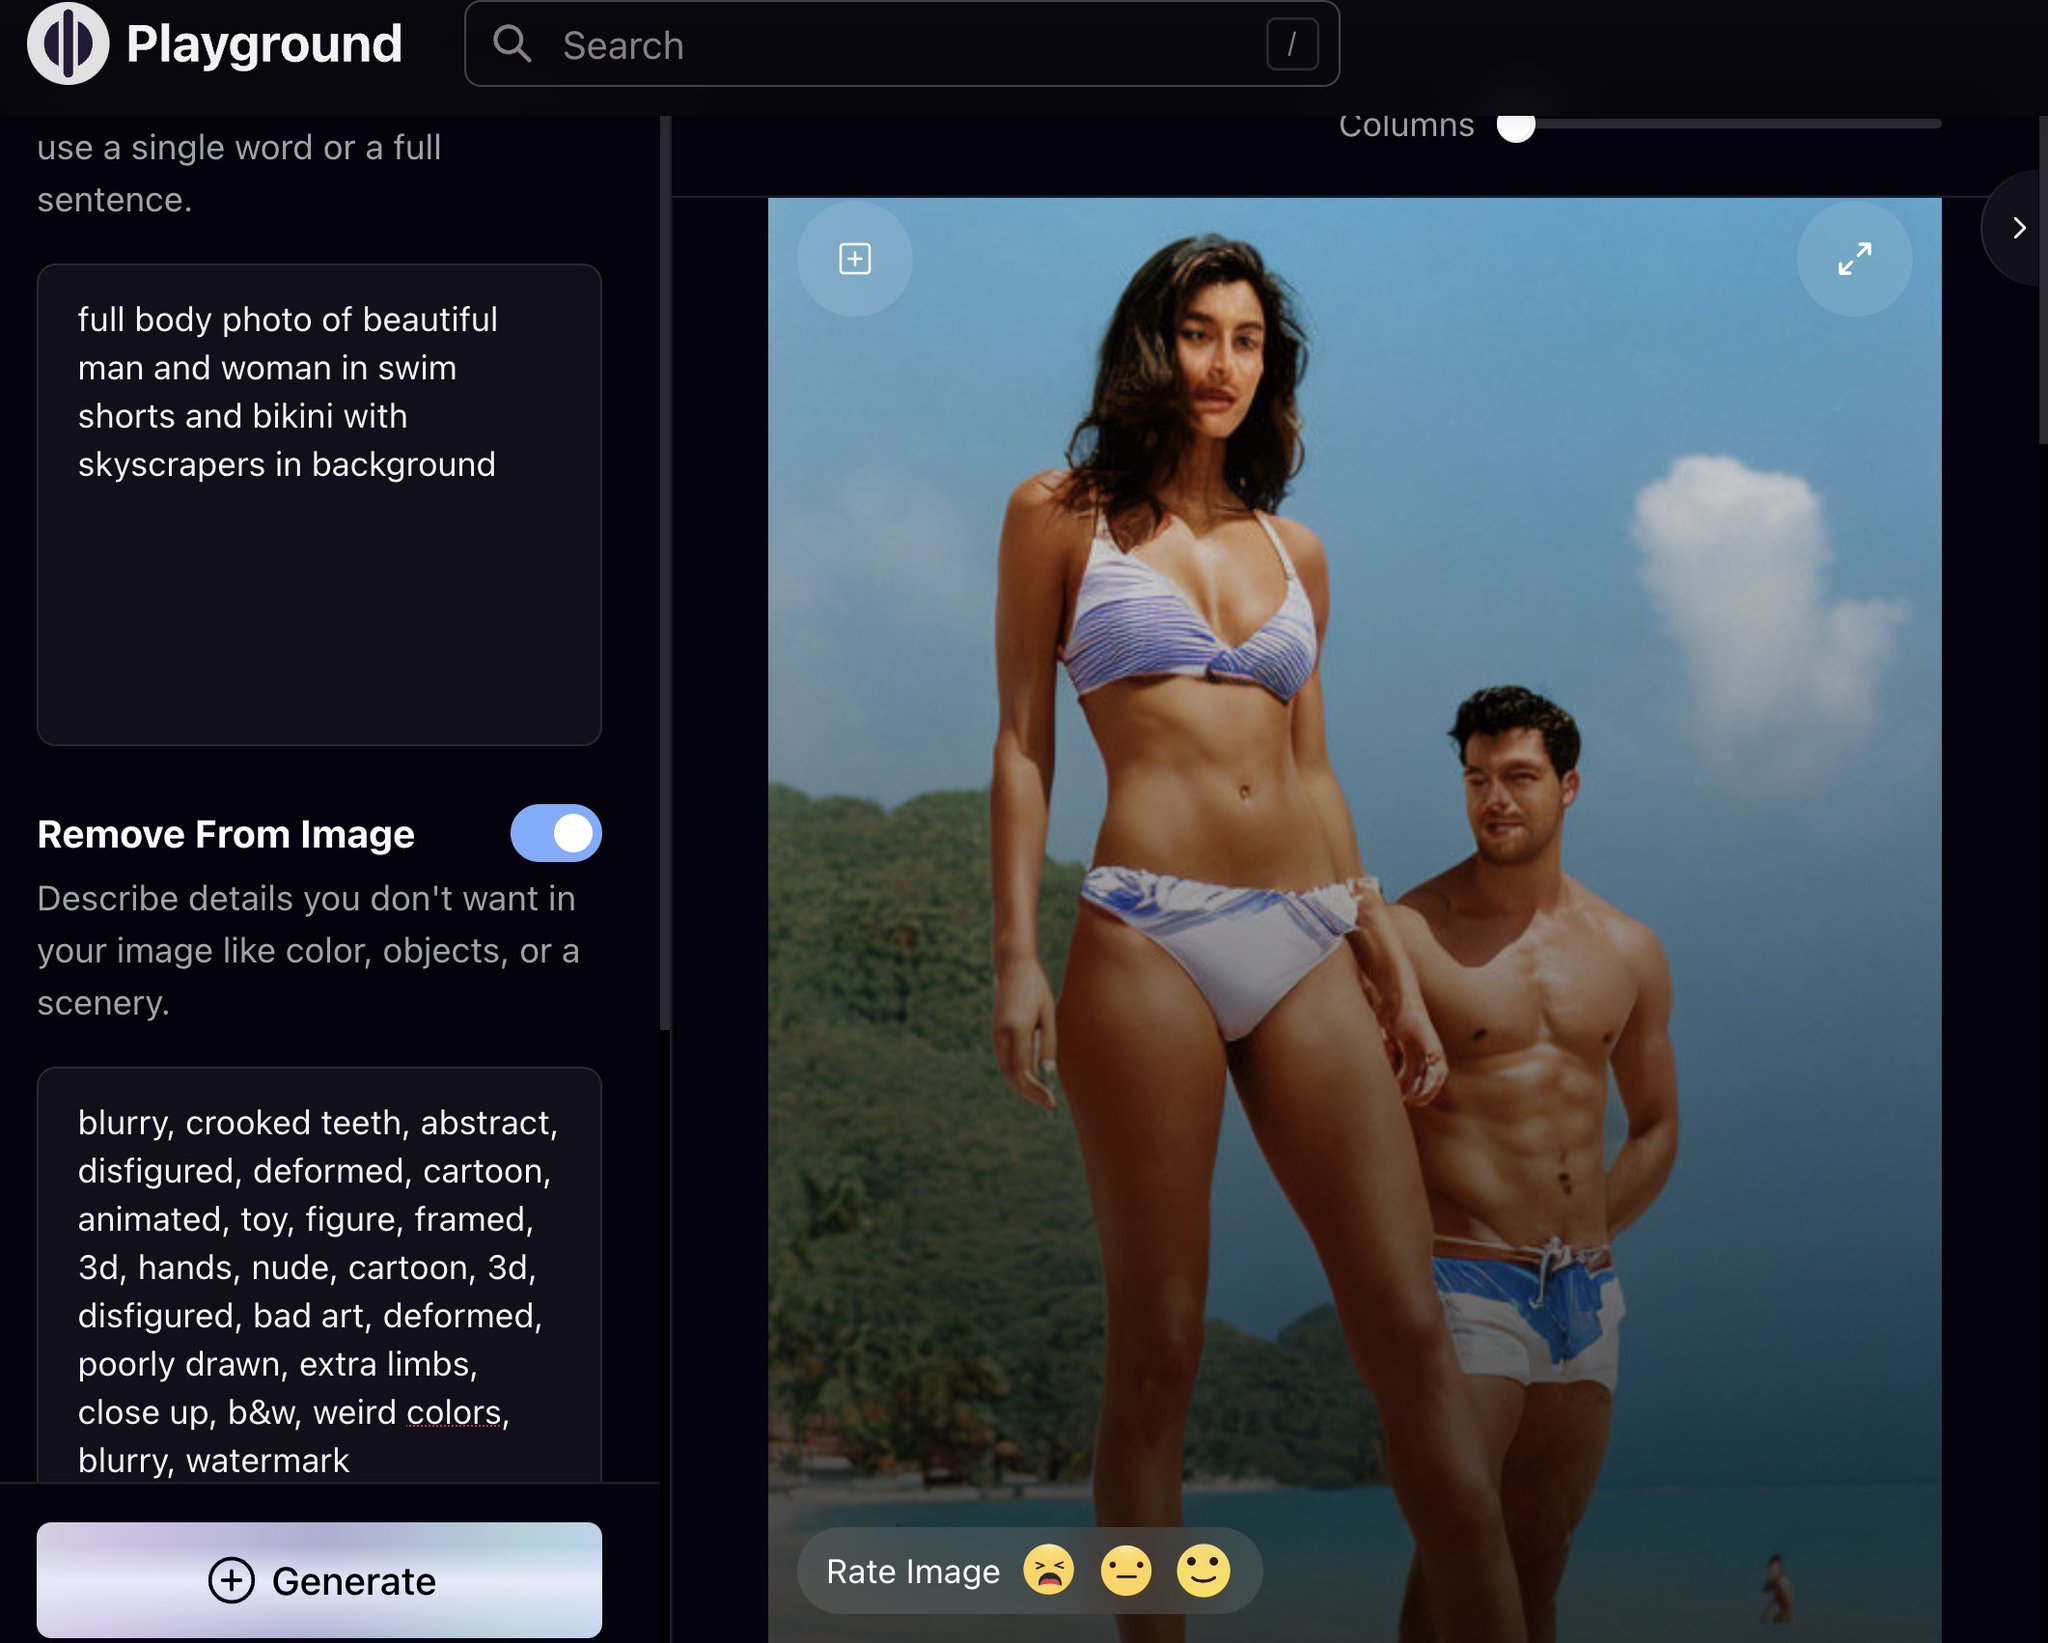Viewport: 2048px width, 1643px height.
Task: Rate image with the smiling face emoji
Action: (1203, 1570)
